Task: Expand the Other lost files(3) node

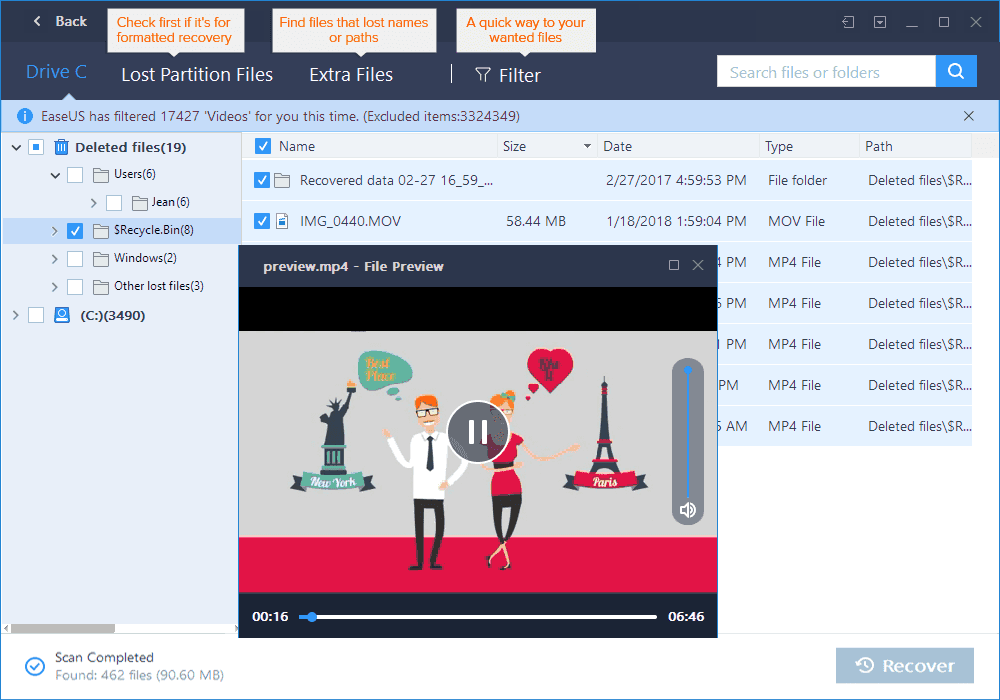Action: (55, 287)
